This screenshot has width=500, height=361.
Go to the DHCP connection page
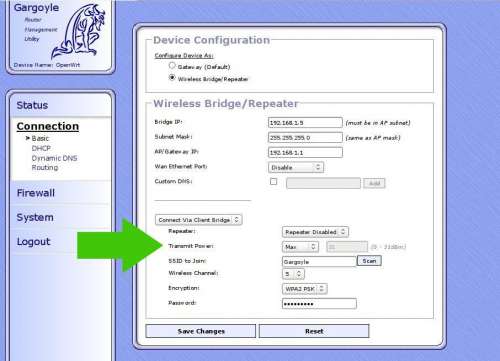click(41, 148)
